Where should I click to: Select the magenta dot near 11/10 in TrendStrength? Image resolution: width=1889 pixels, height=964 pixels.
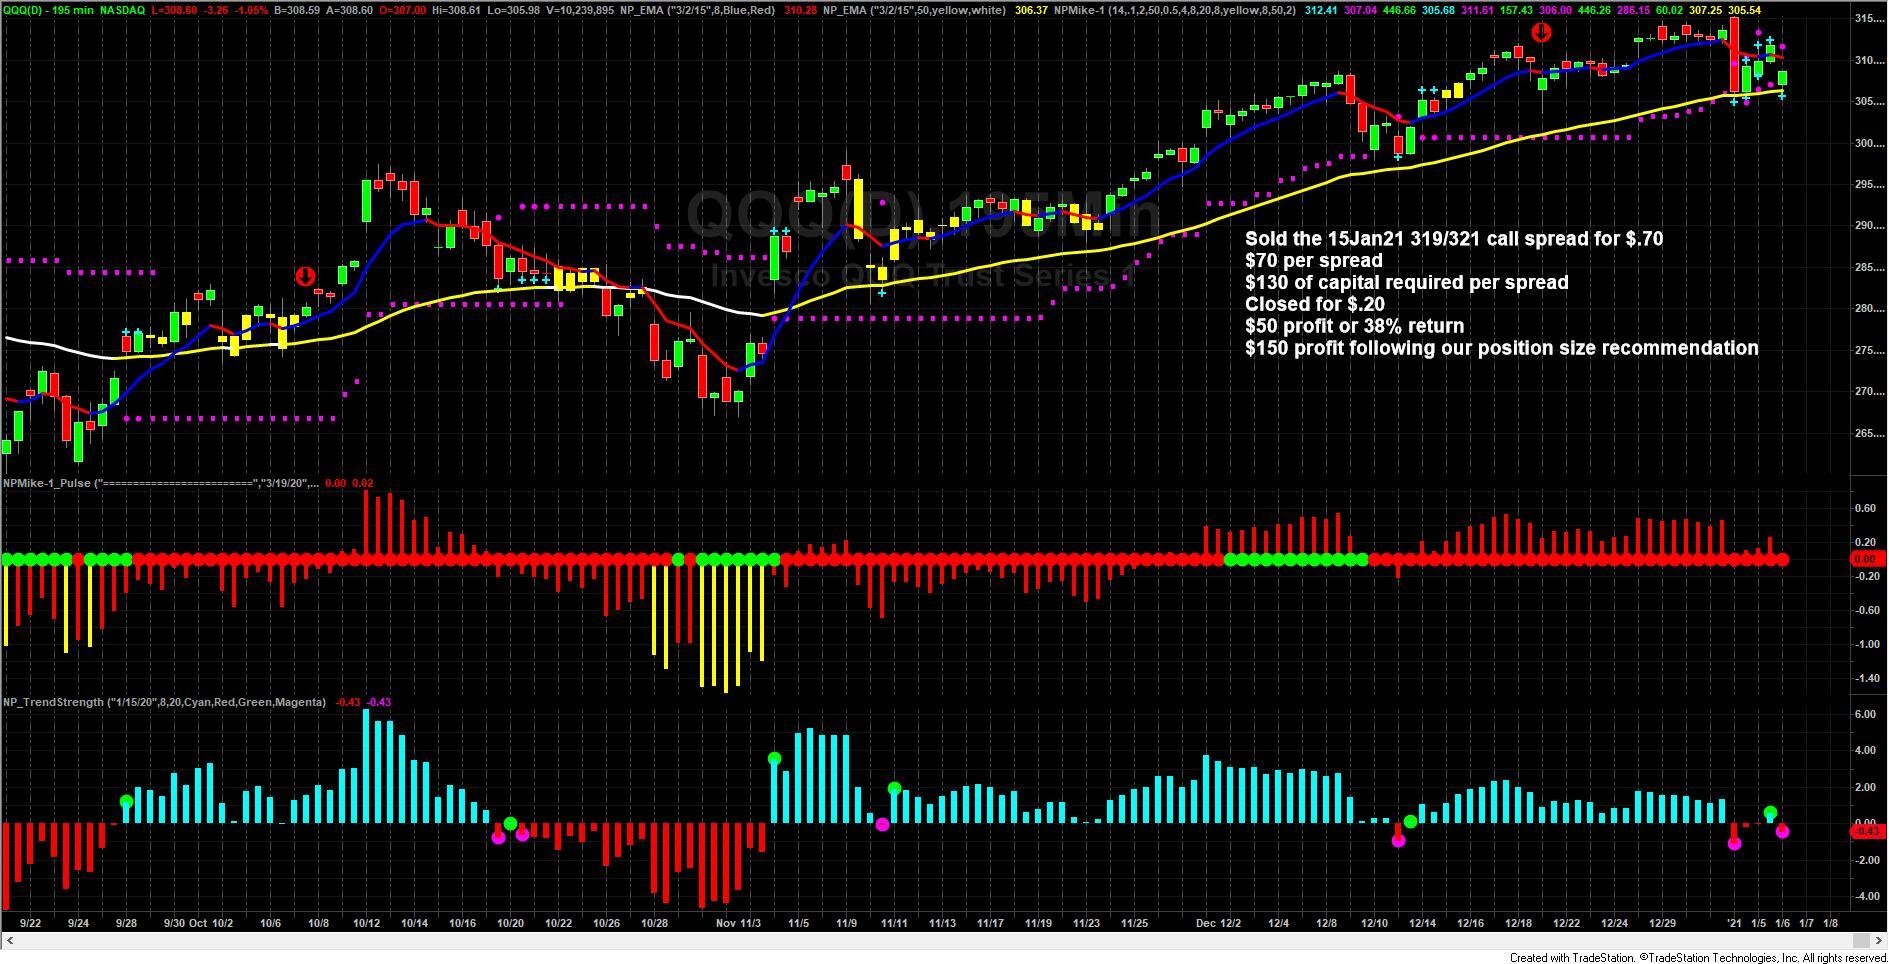click(882, 824)
